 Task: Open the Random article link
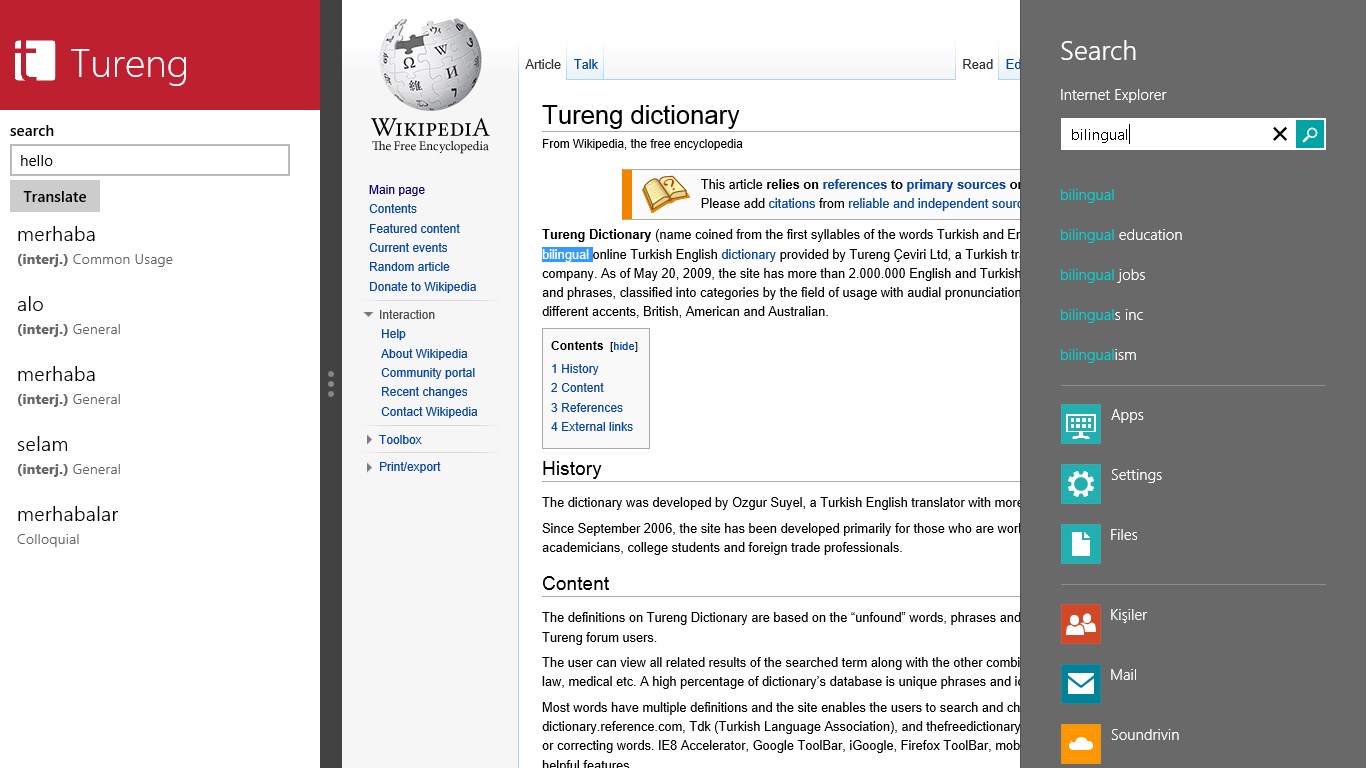(409, 267)
